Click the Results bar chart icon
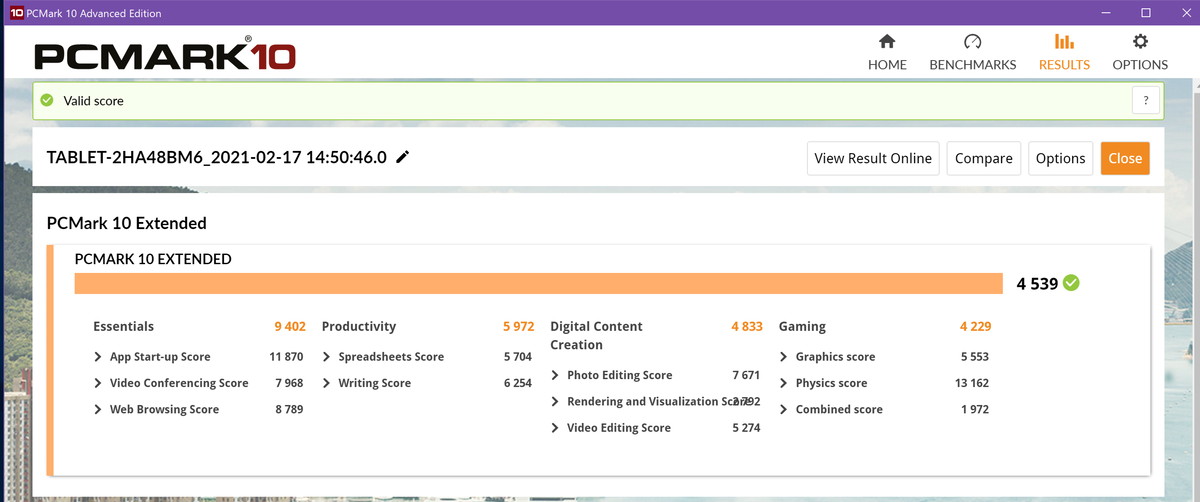This screenshot has height=502, width=1200. point(1064,42)
